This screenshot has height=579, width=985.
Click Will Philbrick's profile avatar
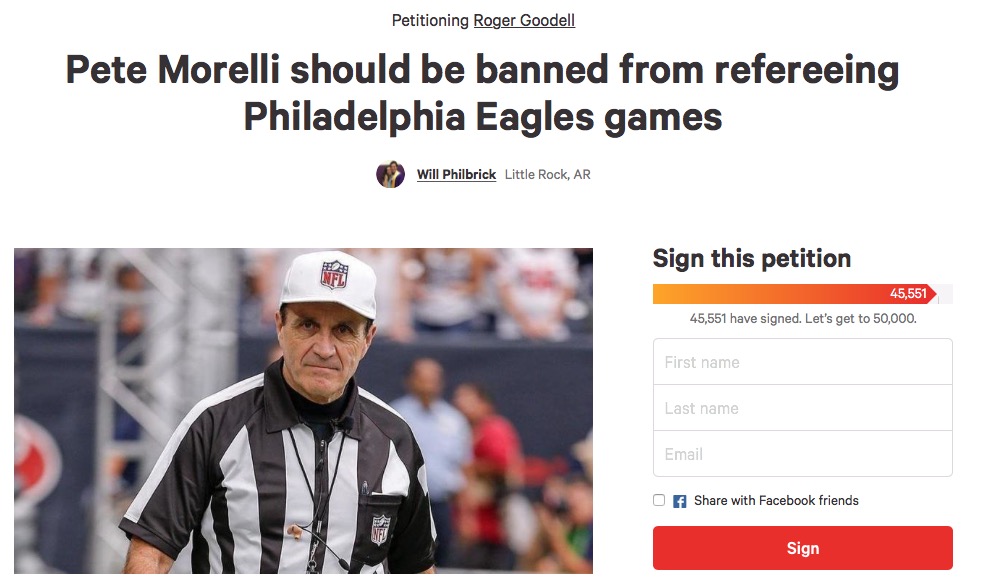point(390,174)
